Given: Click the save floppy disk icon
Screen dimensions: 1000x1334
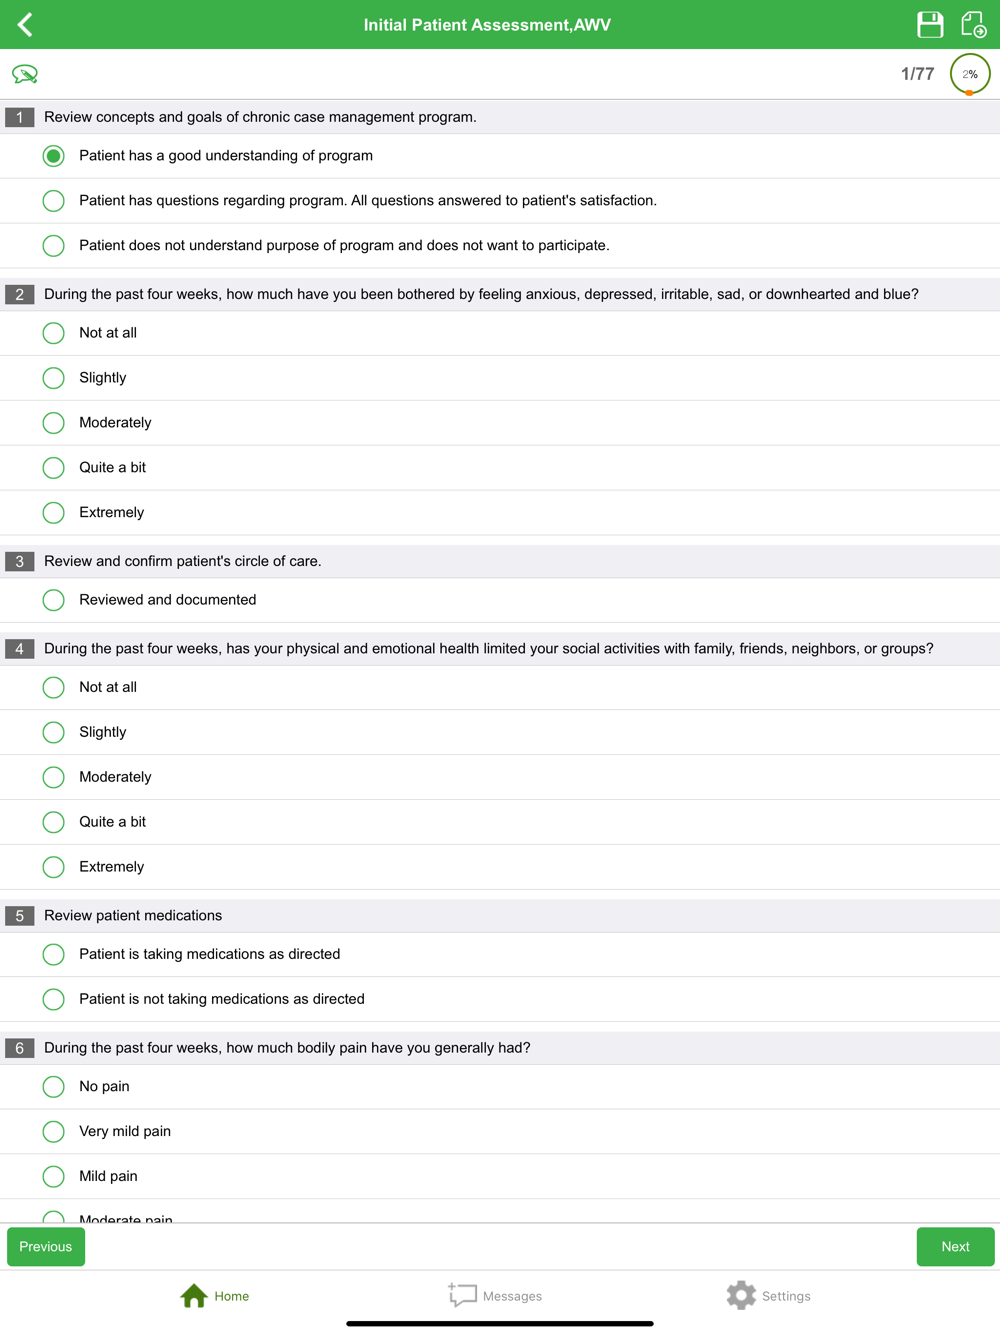Looking at the screenshot, I should 930,25.
